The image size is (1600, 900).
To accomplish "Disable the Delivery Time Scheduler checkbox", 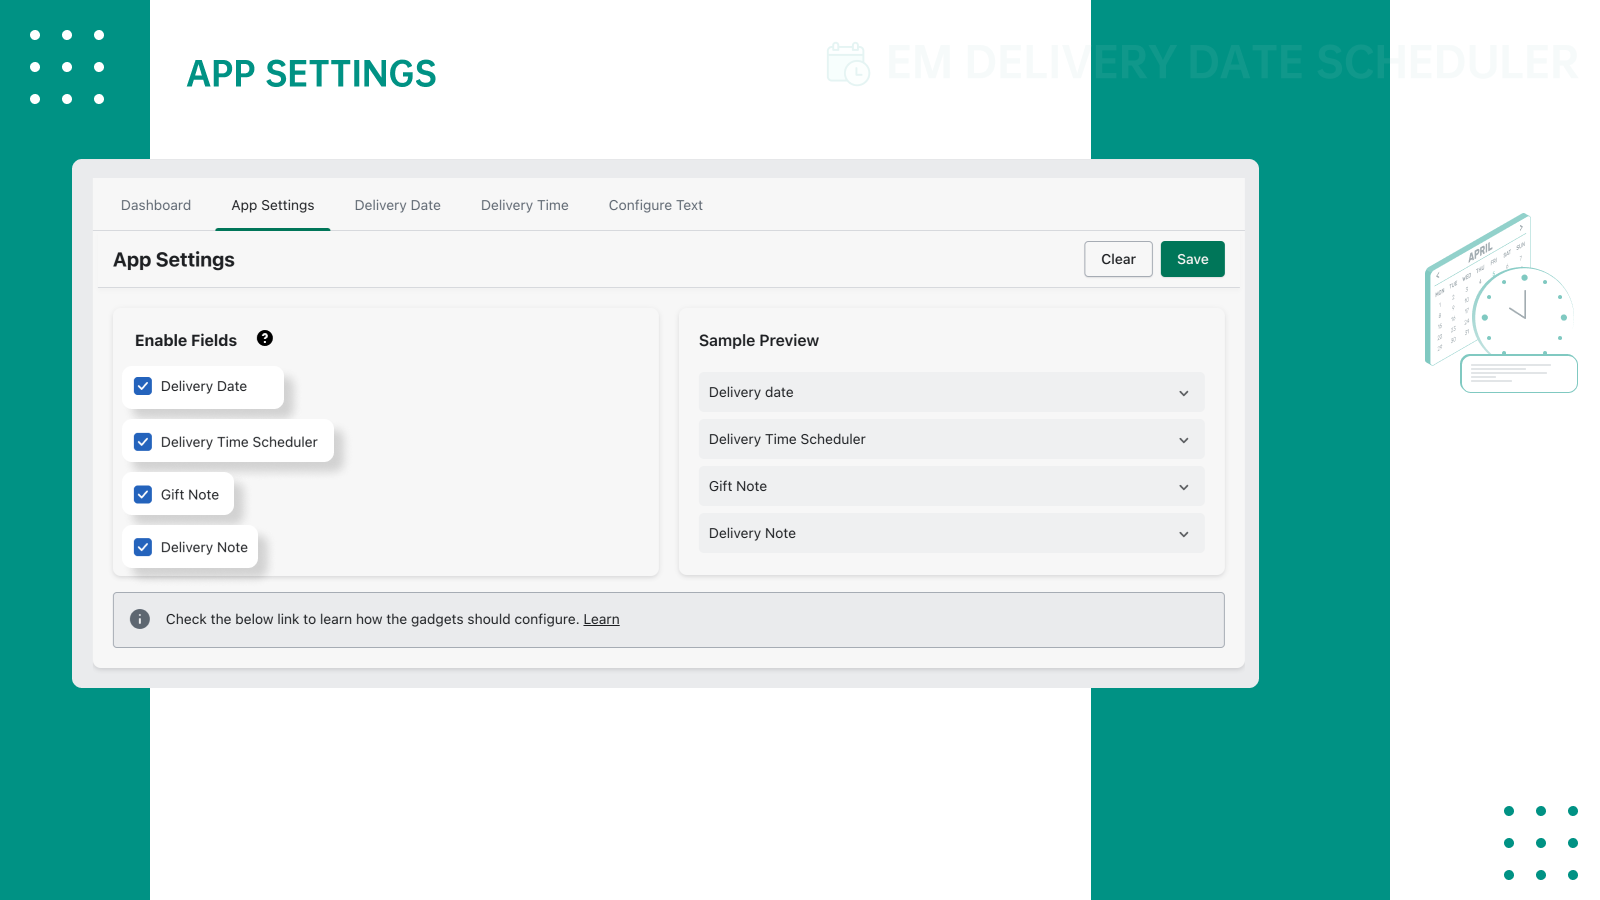I will point(143,441).
